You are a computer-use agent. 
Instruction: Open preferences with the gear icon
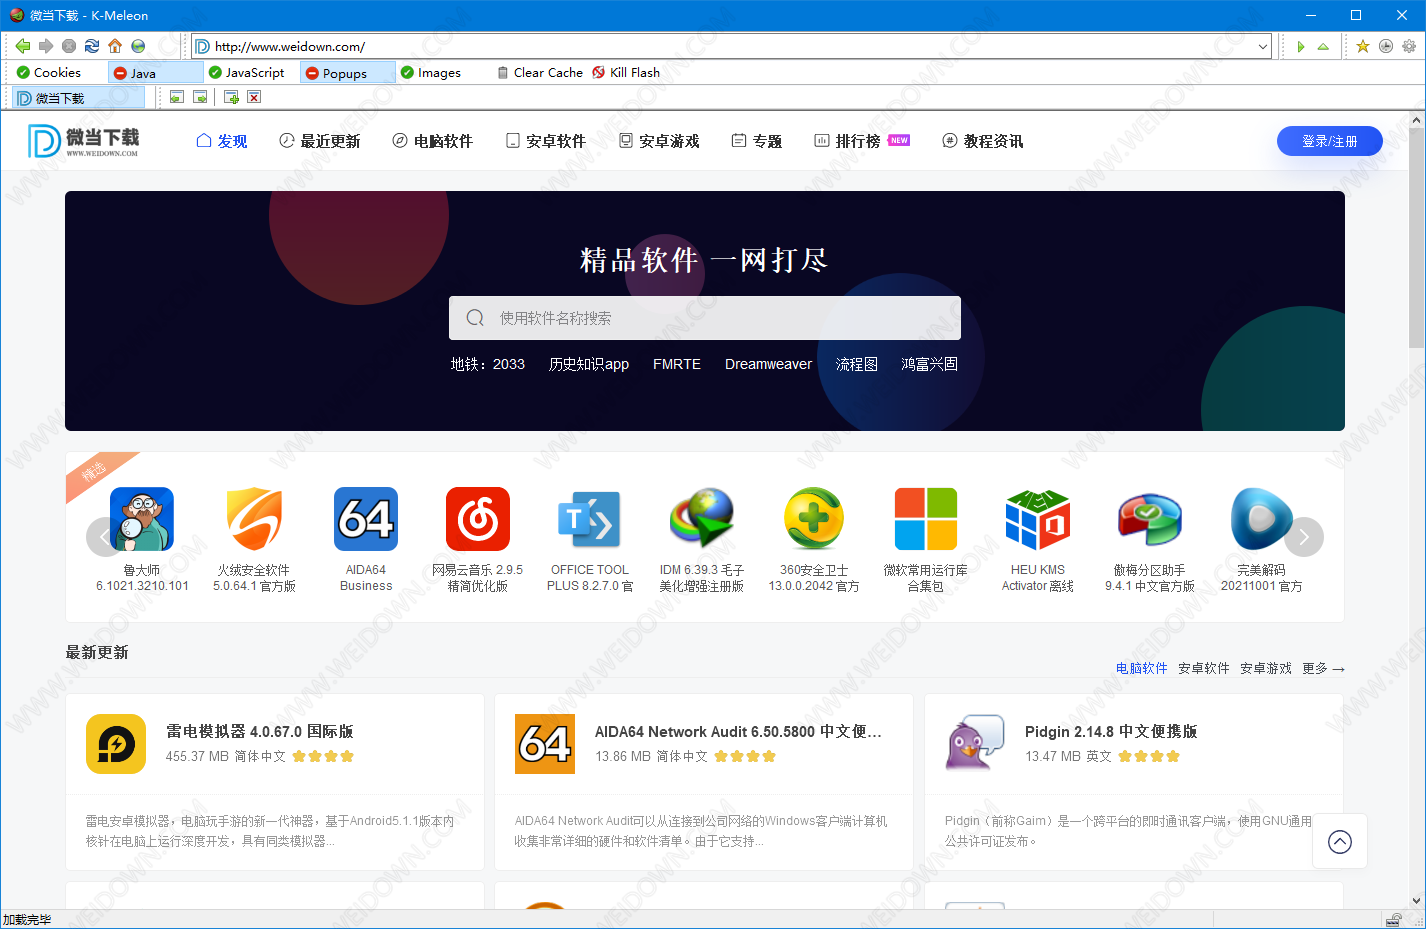(1409, 46)
